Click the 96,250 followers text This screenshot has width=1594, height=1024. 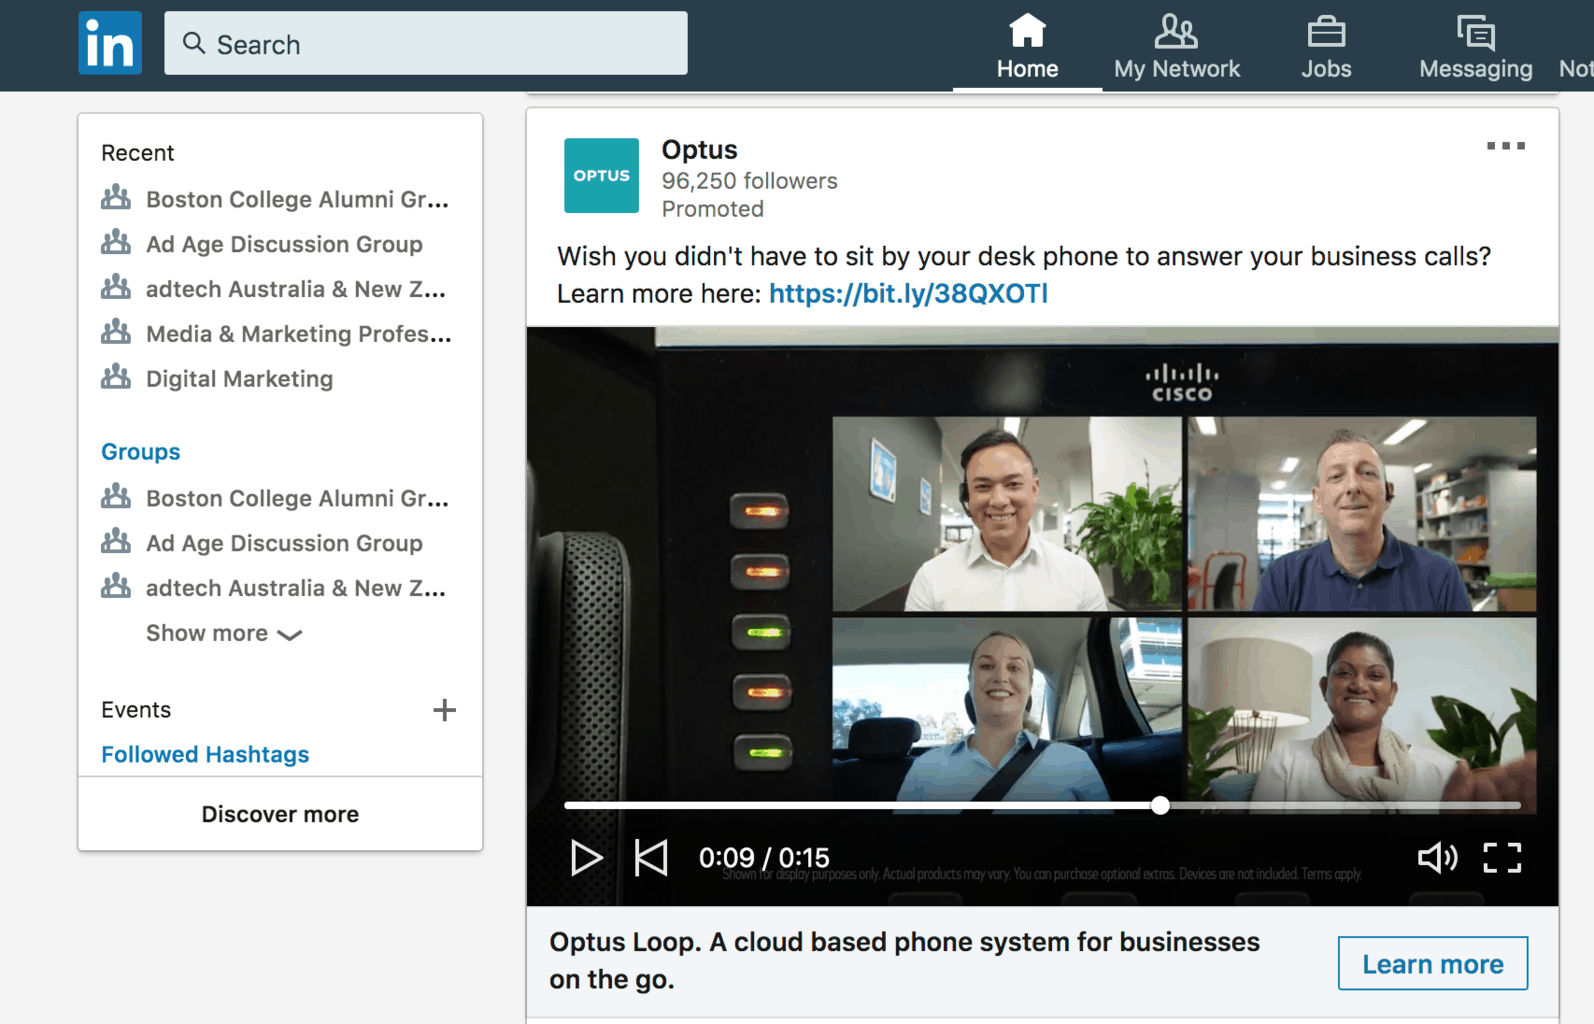(749, 181)
